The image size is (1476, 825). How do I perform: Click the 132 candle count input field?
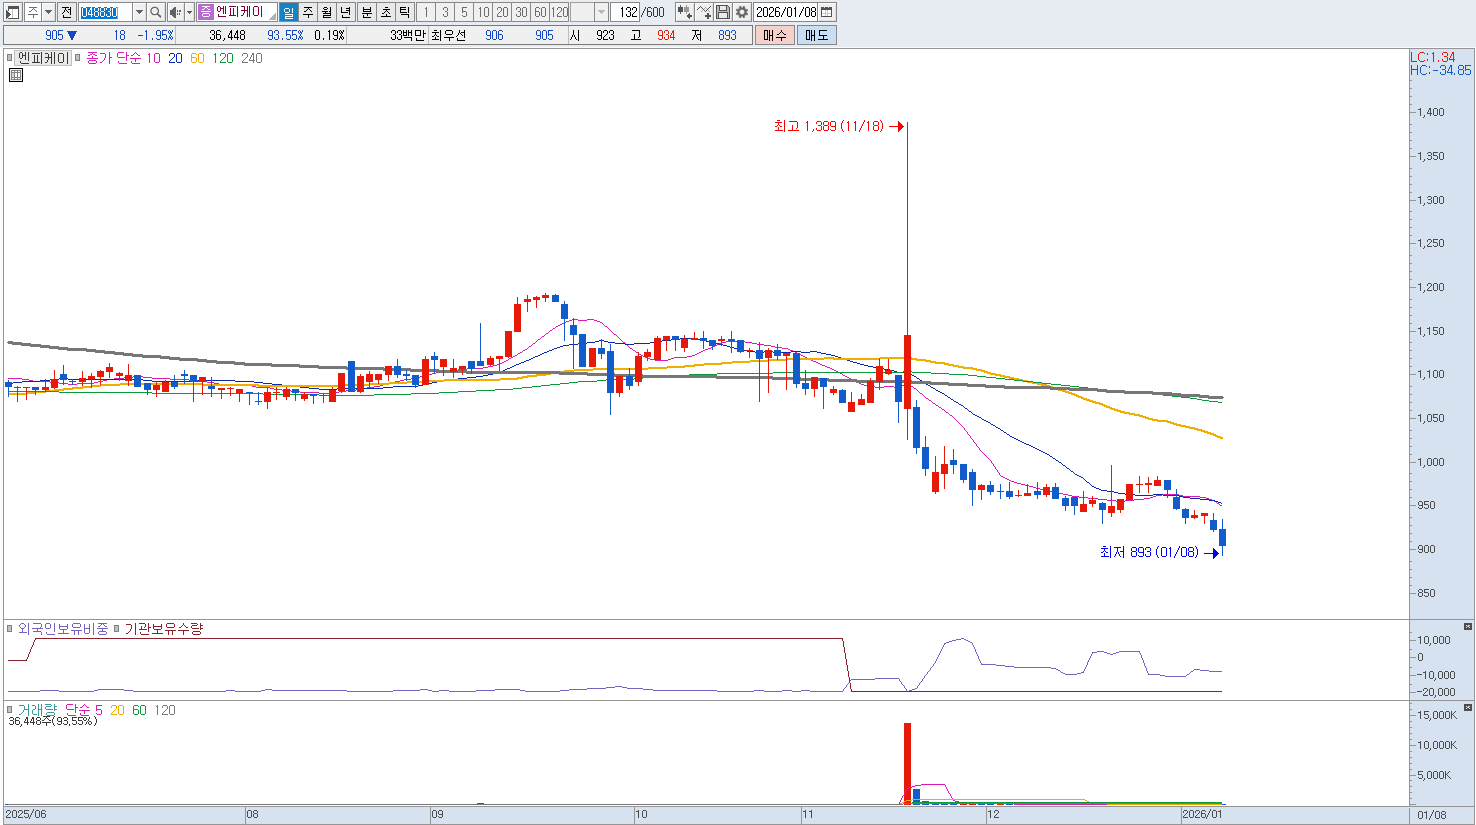pyautogui.click(x=626, y=12)
